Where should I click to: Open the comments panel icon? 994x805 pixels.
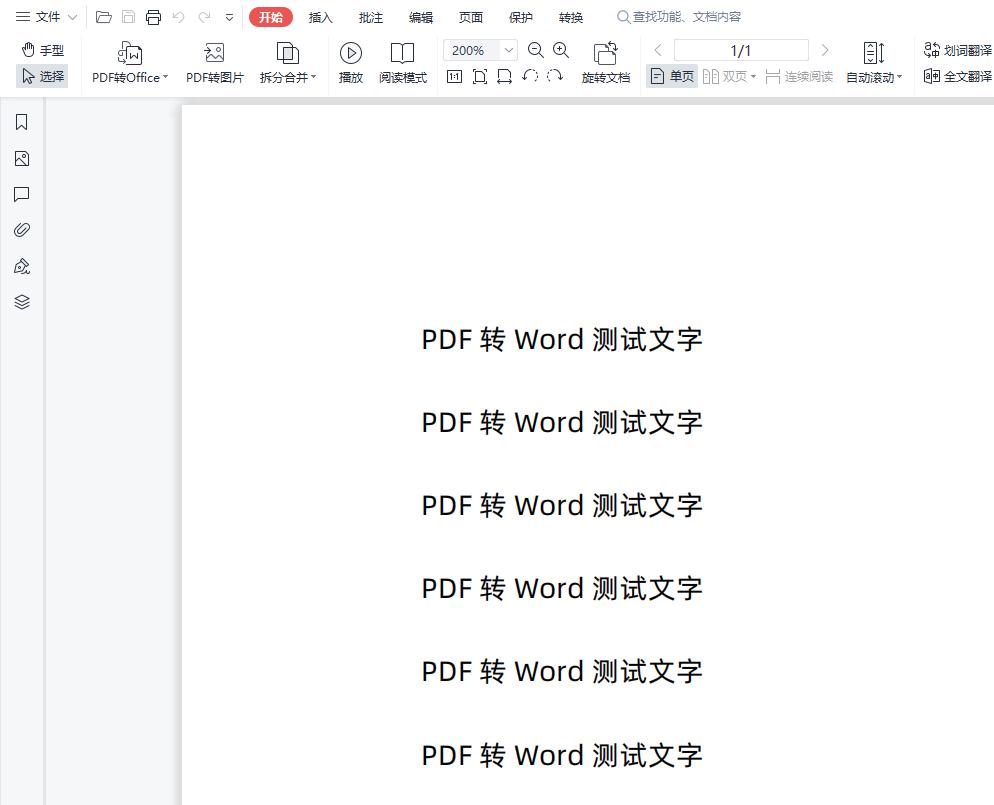[21, 194]
